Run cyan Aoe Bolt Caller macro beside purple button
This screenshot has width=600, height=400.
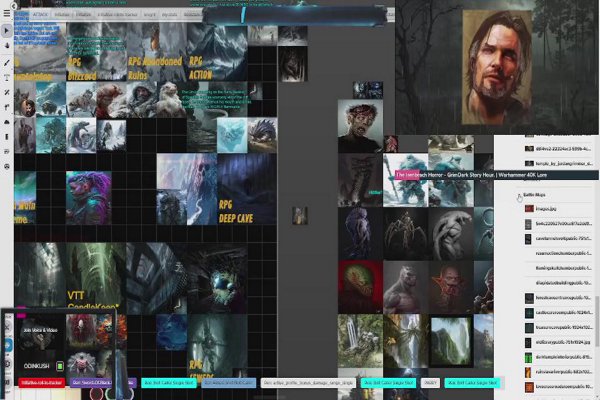[x=169, y=383]
